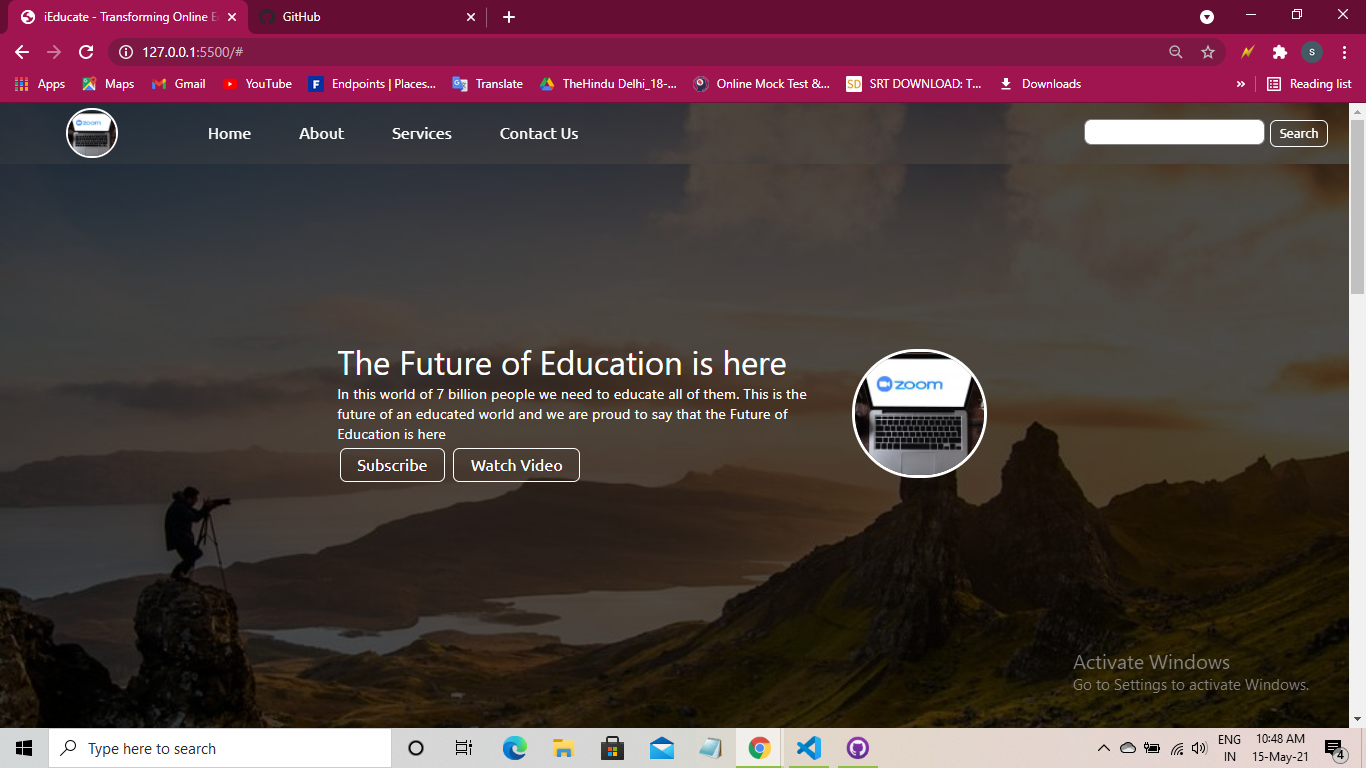Open a new browser tab
The image size is (1366, 768).
(x=509, y=17)
